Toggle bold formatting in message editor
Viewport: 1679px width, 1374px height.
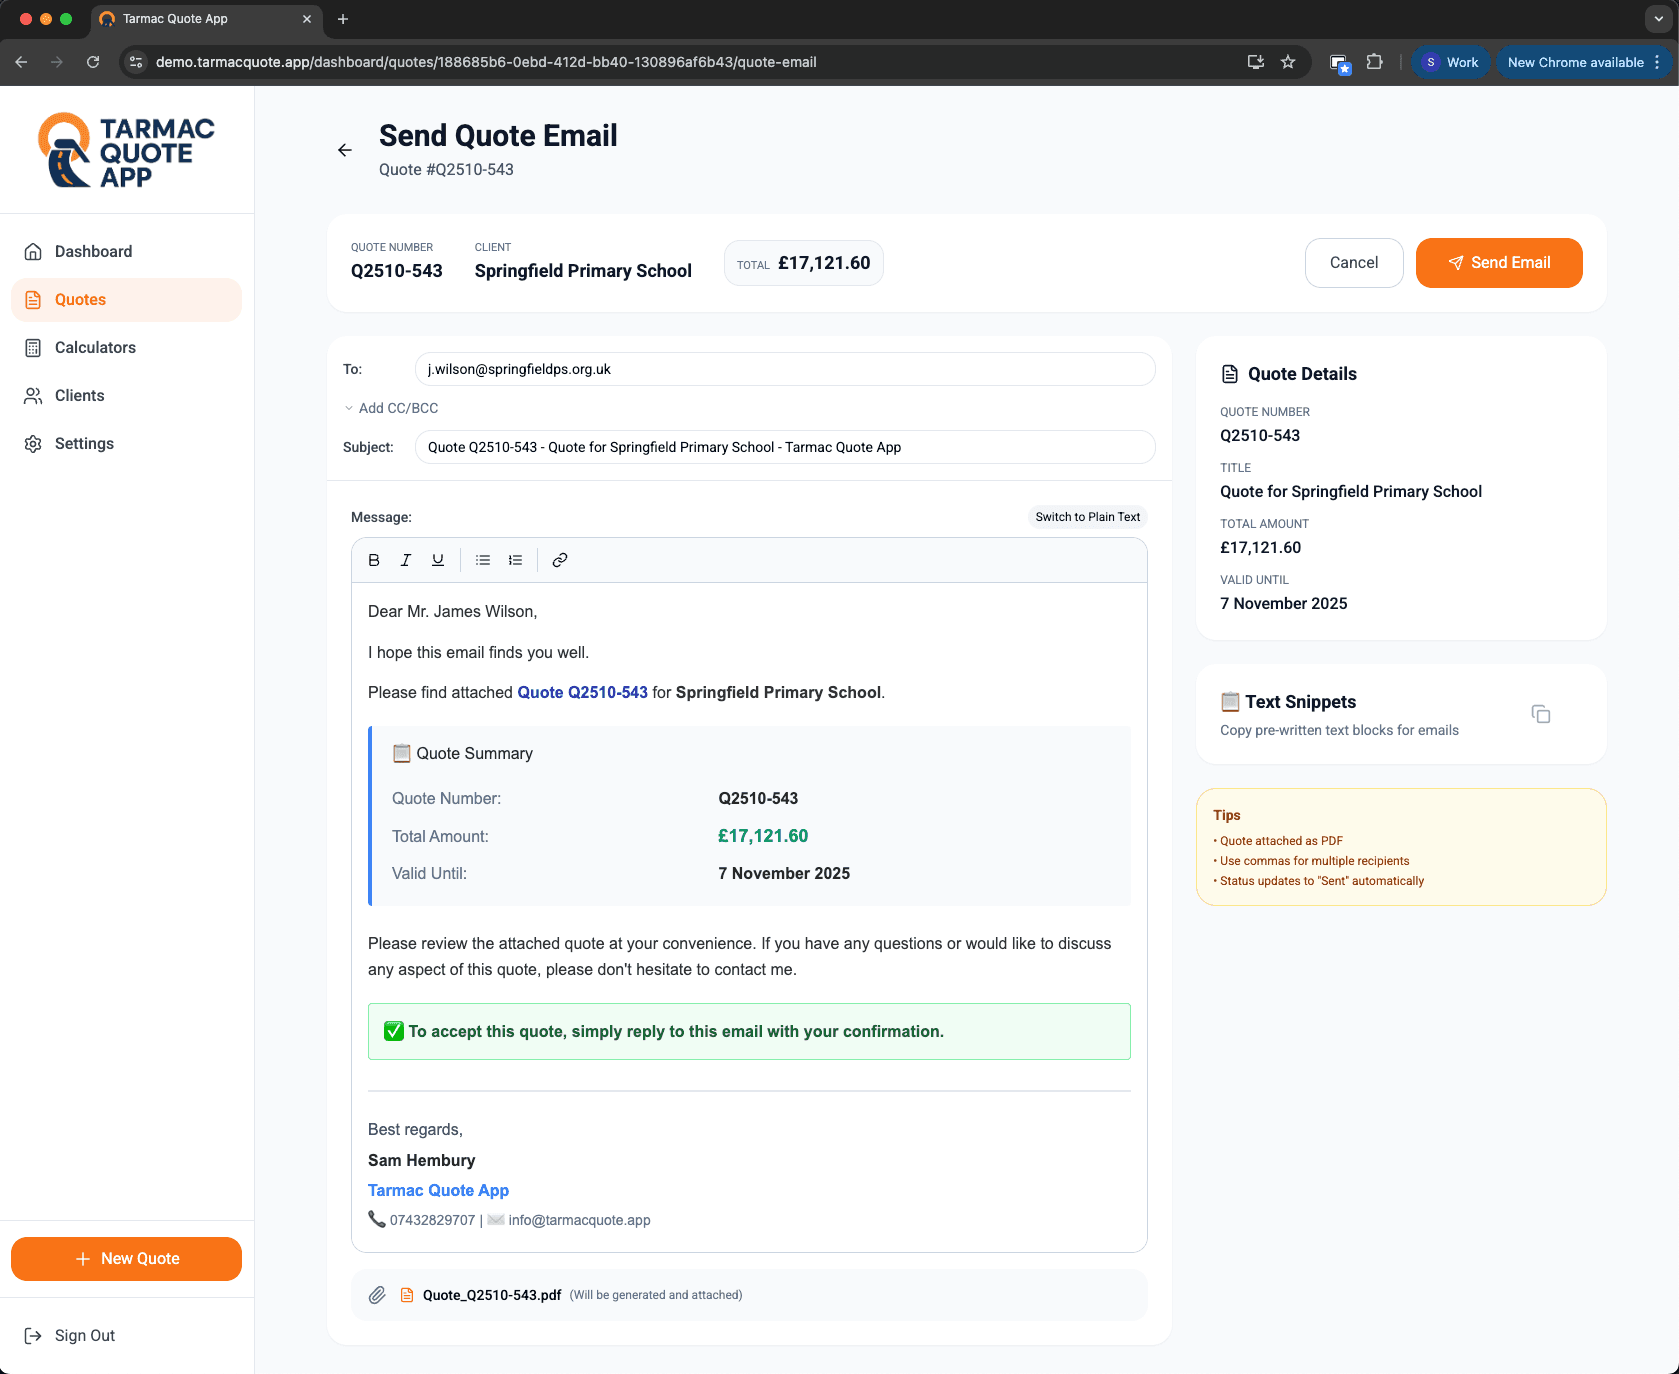374,560
